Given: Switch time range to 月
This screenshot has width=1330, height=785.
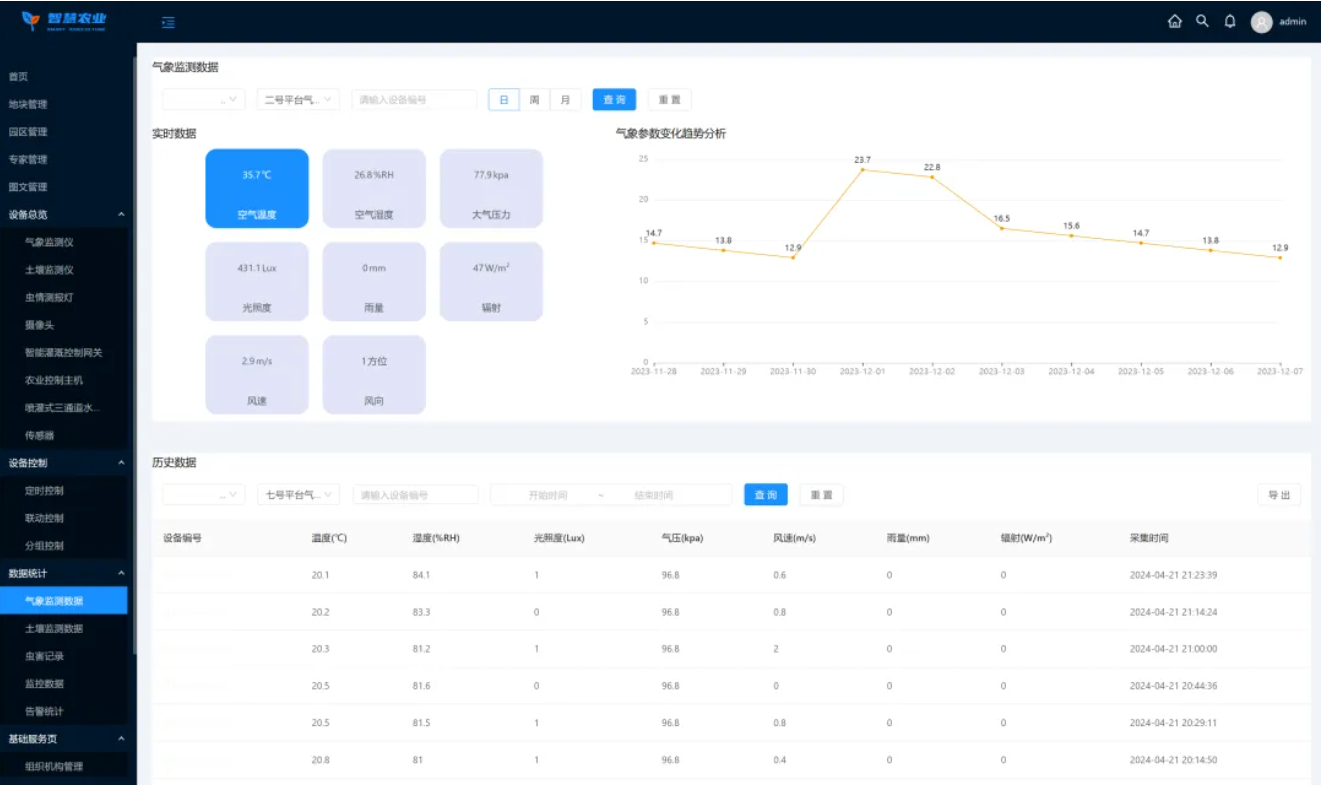Looking at the screenshot, I should (x=565, y=100).
